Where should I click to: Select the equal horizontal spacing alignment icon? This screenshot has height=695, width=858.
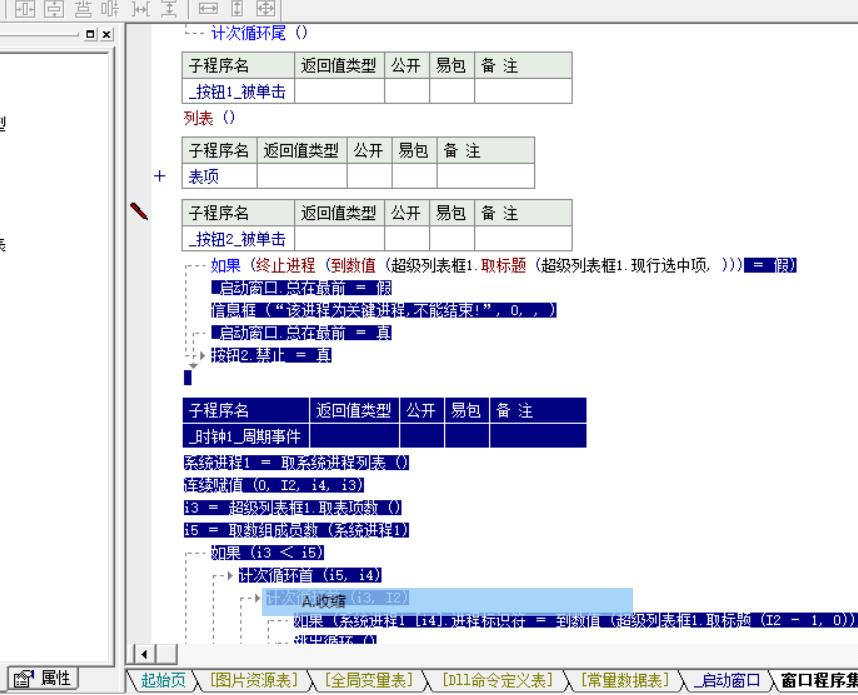tap(141, 8)
